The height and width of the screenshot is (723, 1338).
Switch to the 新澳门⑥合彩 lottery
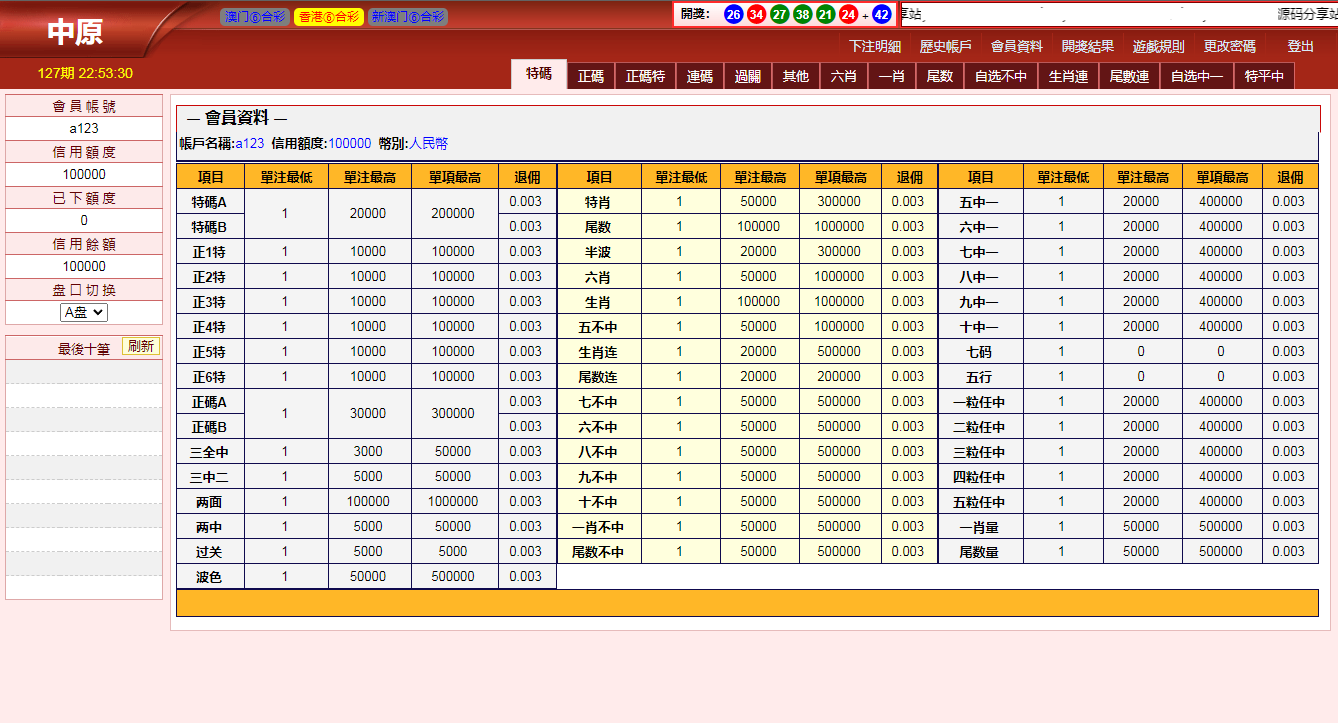pos(408,17)
